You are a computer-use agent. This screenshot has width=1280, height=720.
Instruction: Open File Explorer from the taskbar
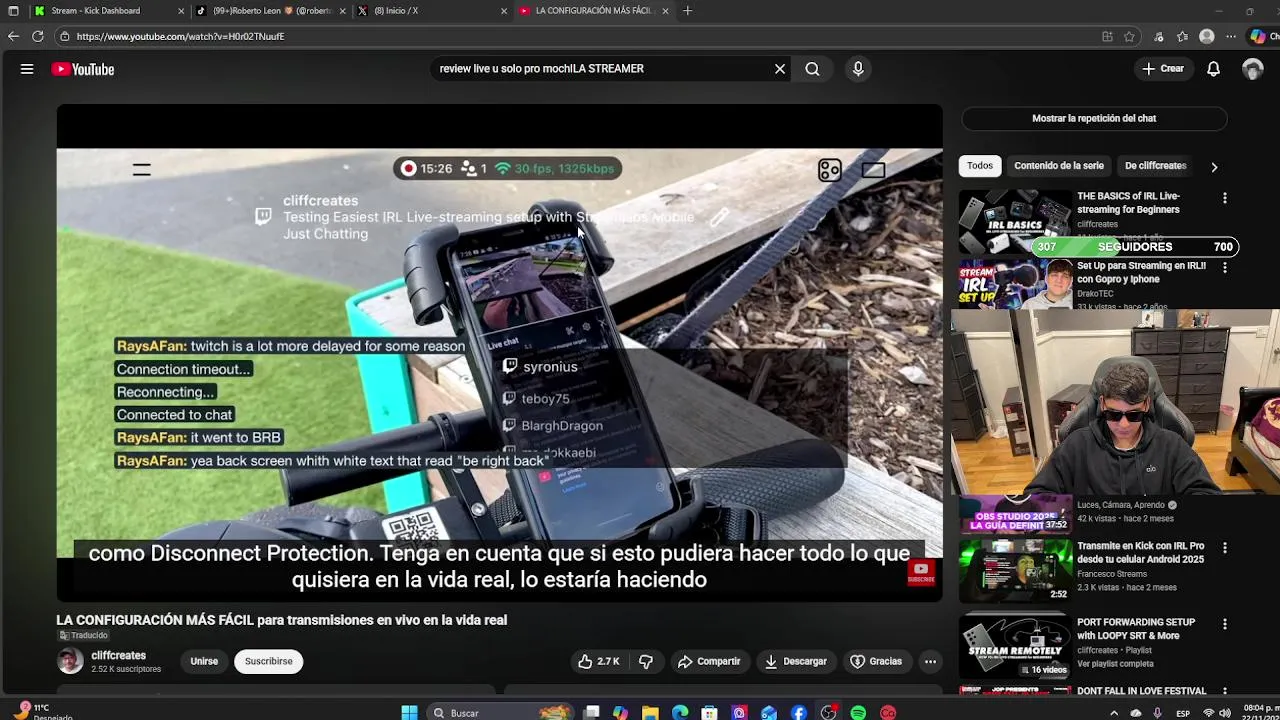tap(650, 713)
